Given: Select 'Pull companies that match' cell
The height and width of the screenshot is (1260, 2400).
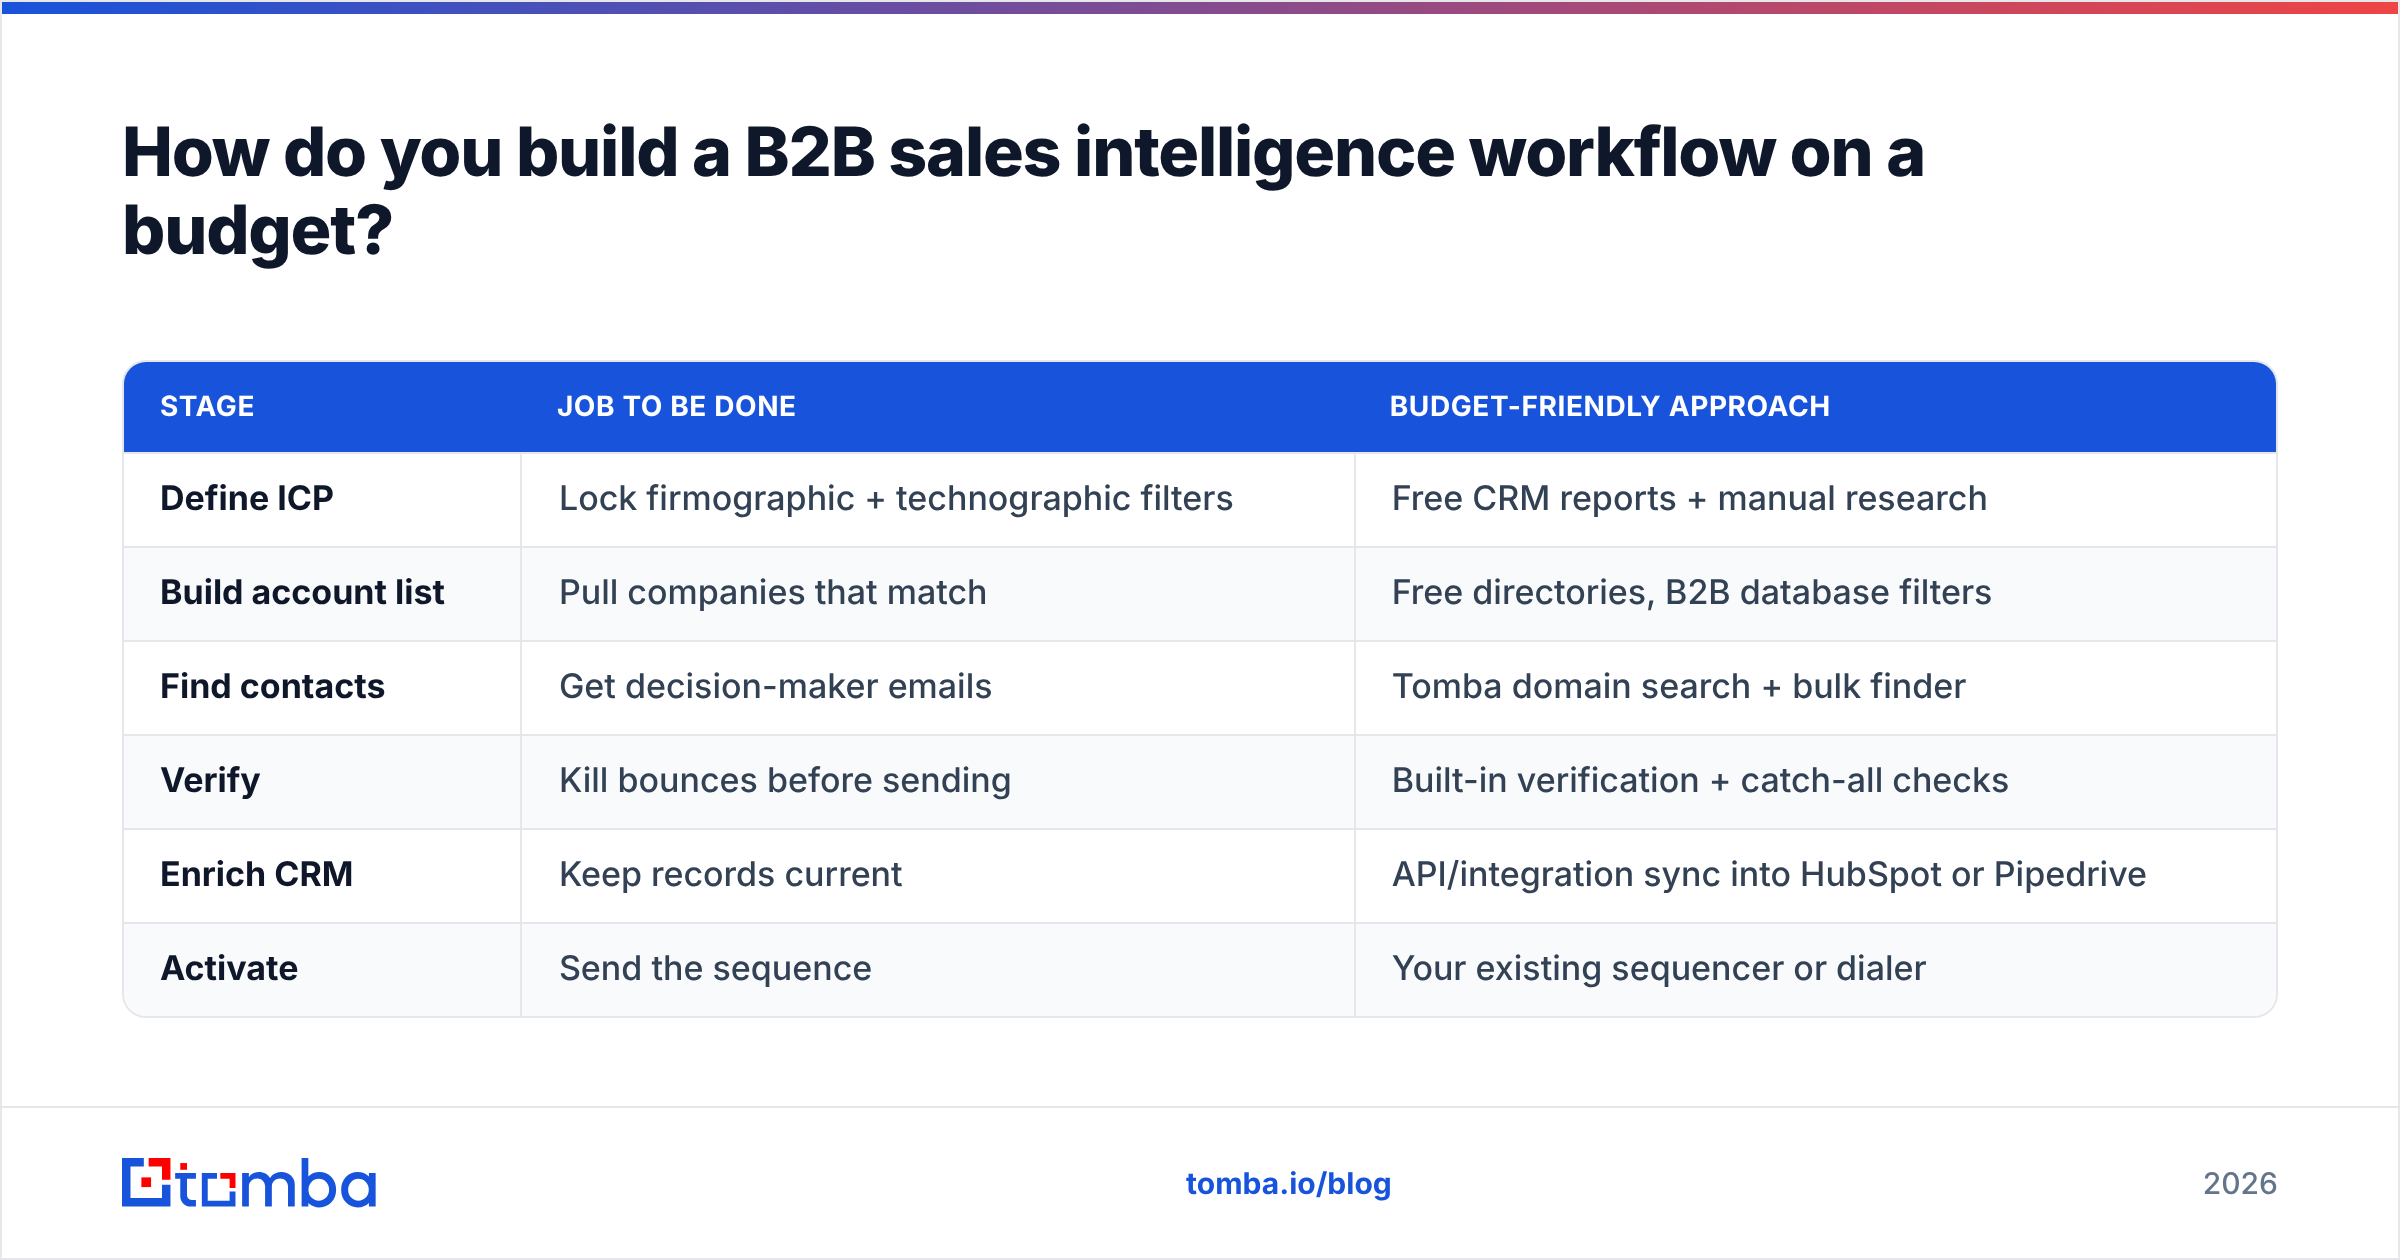Looking at the screenshot, I should pyautogui.click(x=938, y=593).
